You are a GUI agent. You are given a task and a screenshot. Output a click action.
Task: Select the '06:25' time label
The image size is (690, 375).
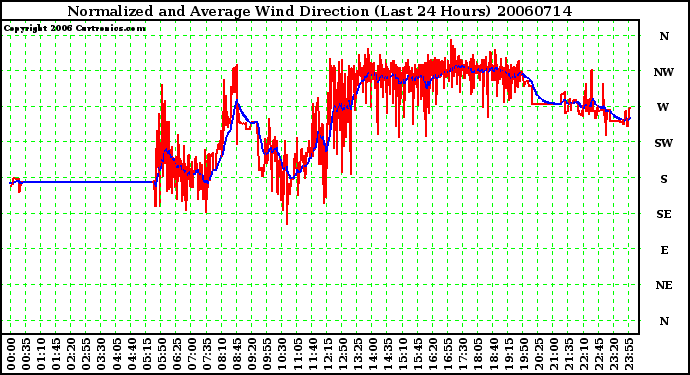coord(177,354)
